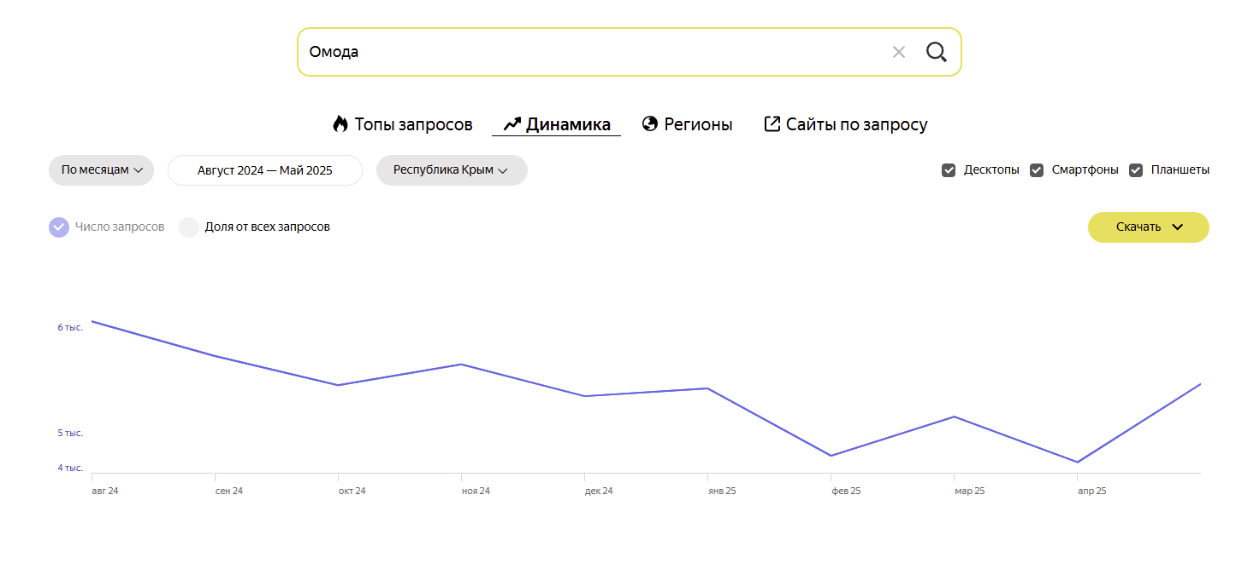Click the flame icon for top queries
1244x561 pixels.
(x=341, y=124)
